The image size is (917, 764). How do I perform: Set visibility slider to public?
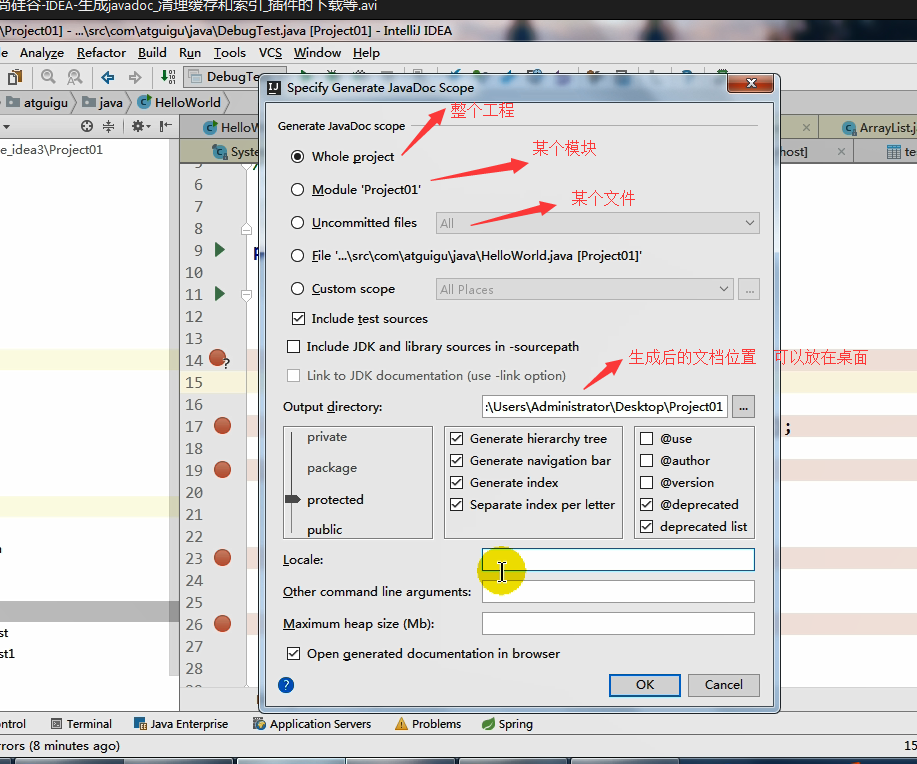tap(325, 529)
